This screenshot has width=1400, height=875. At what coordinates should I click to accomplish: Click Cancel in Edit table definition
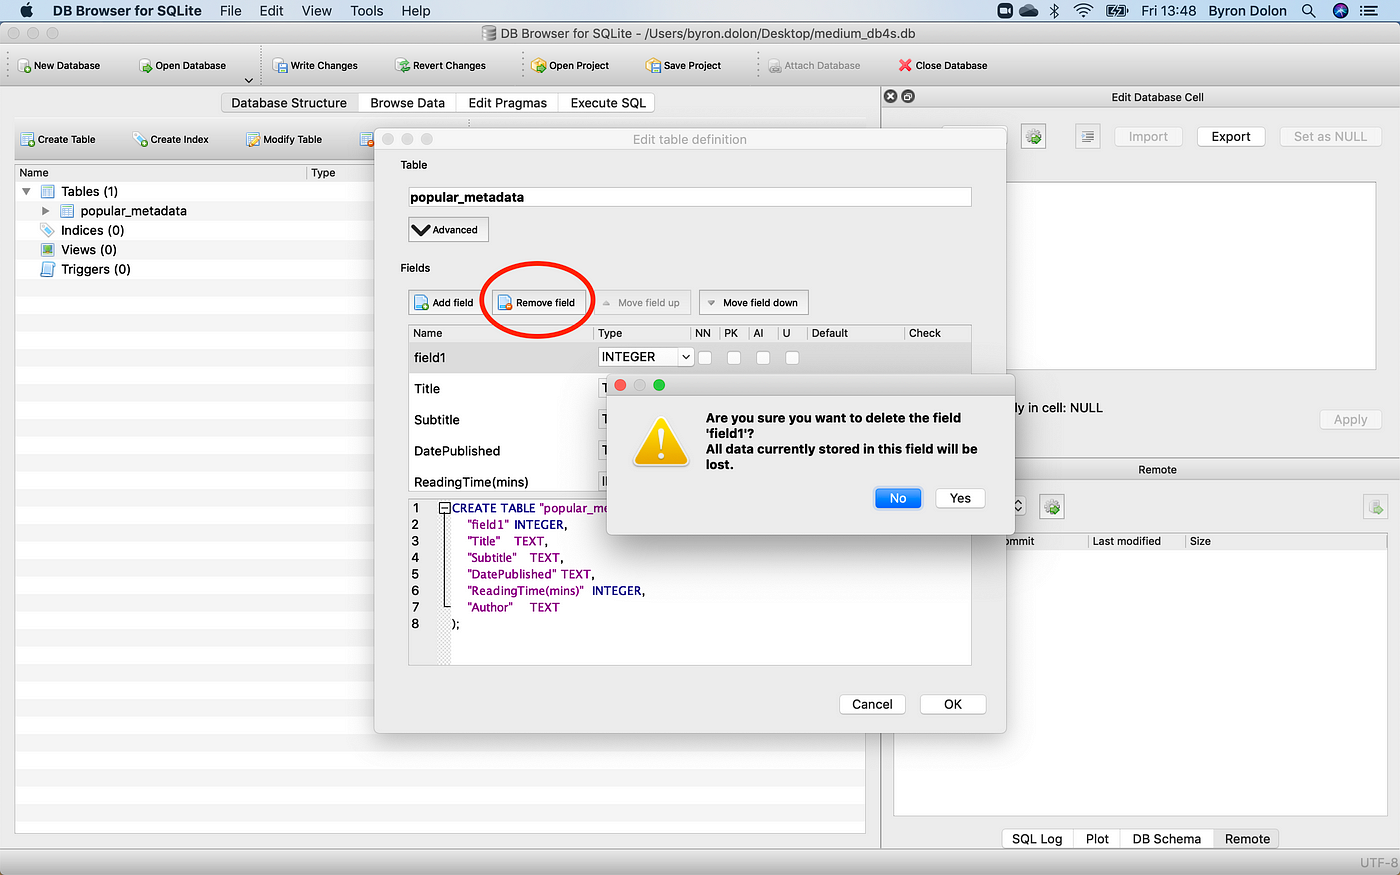tap(872, 704)
